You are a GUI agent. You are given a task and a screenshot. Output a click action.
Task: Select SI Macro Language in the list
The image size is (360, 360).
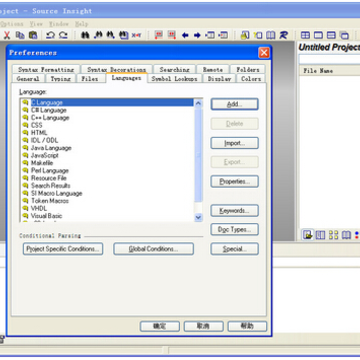pyautogui.click(x=56, y=193)
